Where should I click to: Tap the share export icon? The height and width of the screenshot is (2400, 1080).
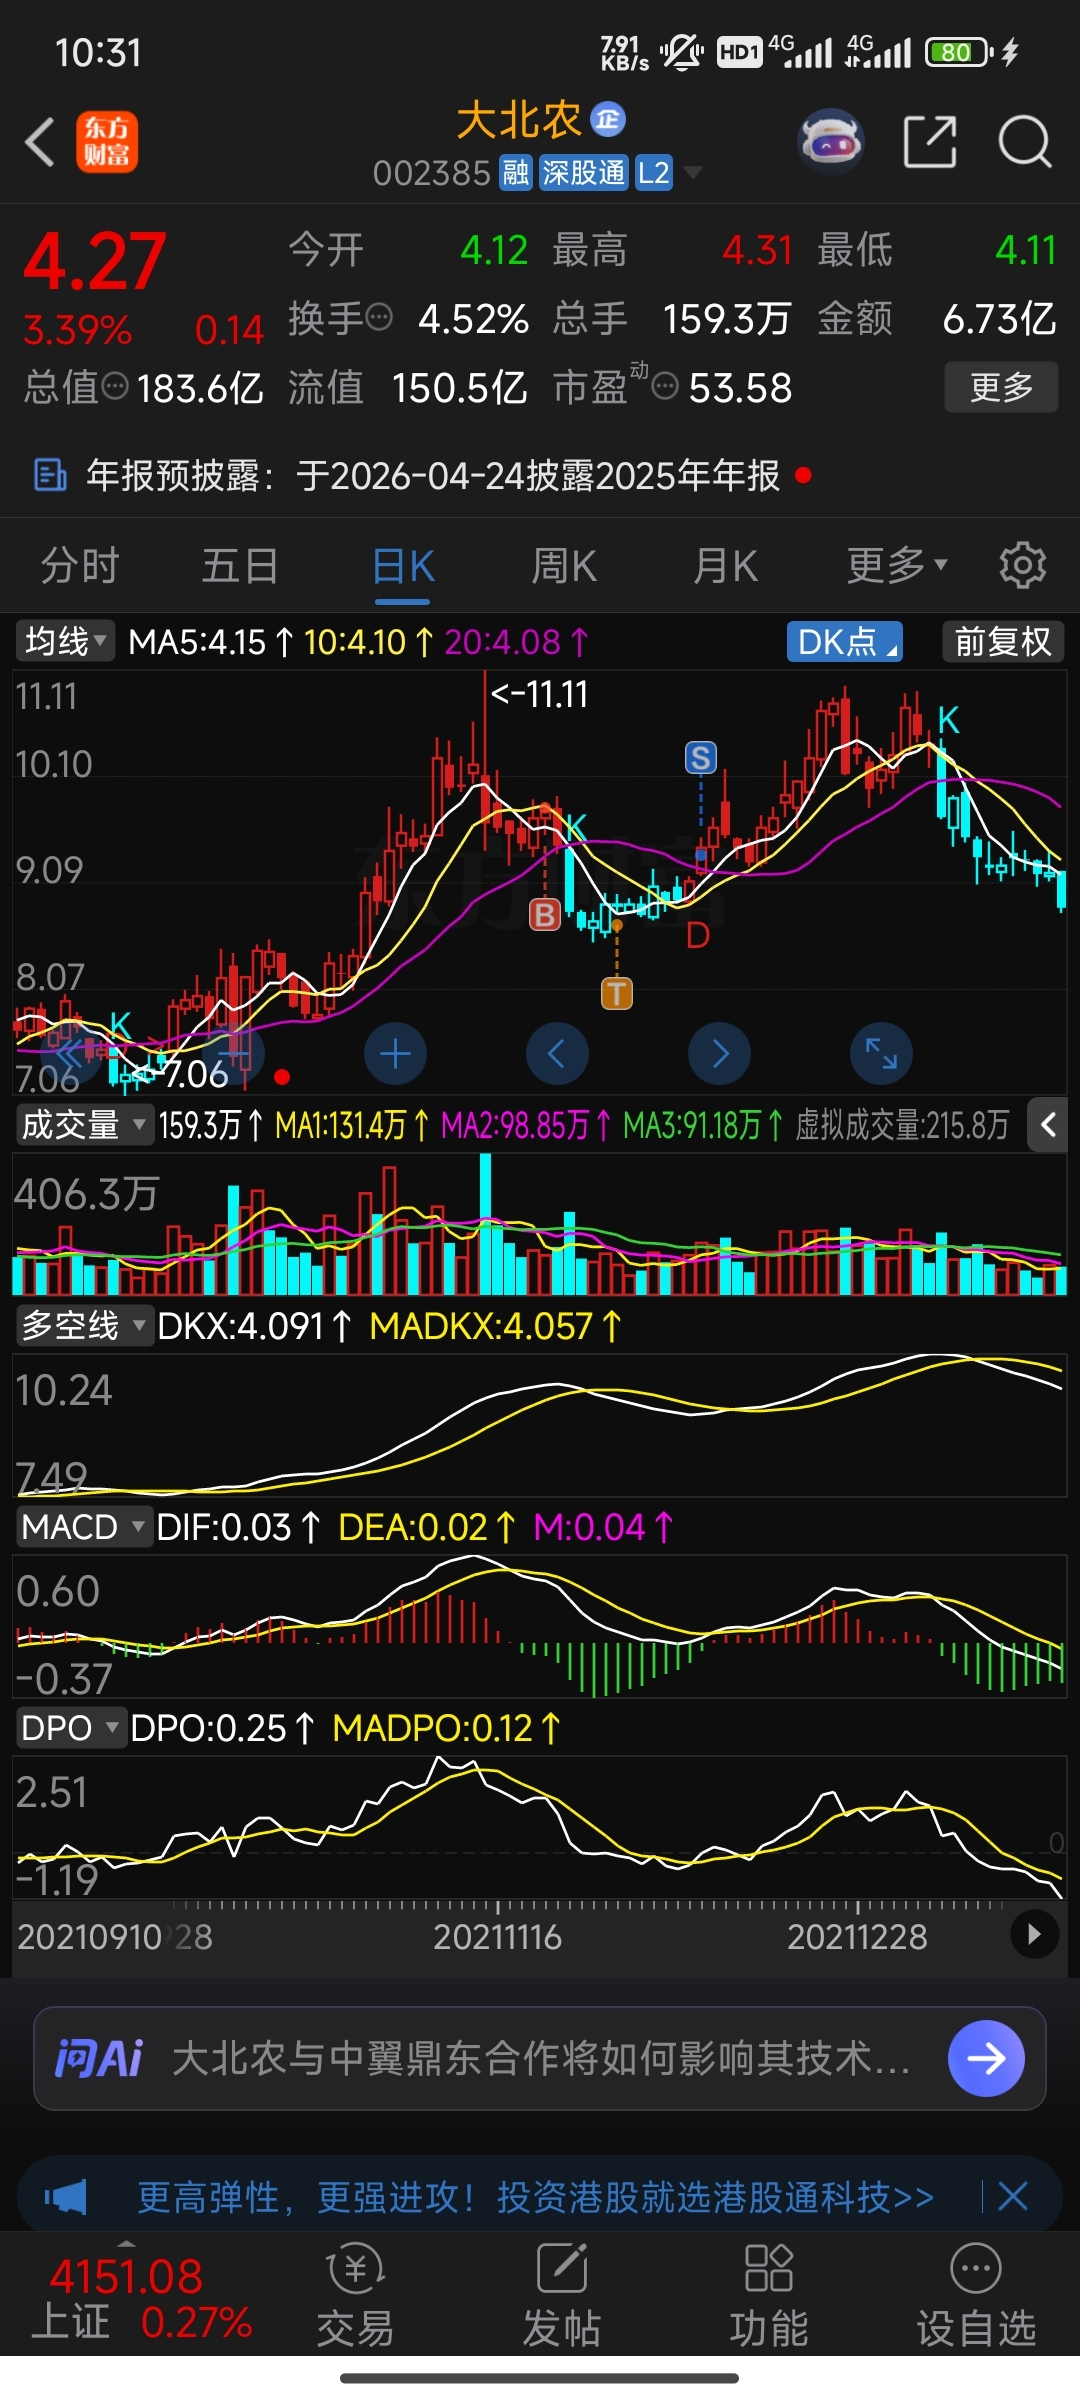[930, 142]
